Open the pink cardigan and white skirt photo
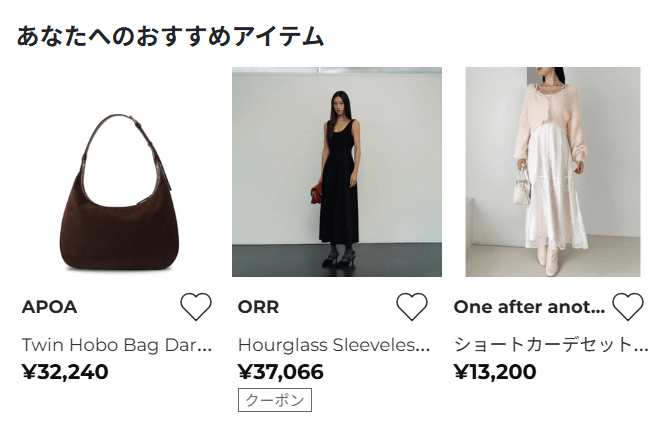This screenshot has height=421, width=666. pyautogui.click(x=553, y=172)
